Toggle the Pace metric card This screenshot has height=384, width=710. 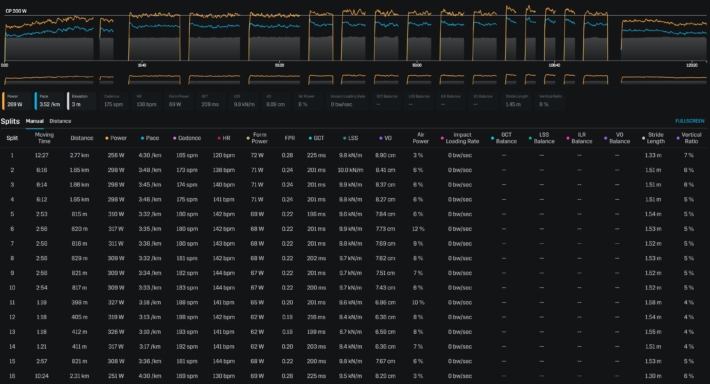click(50, 101)
